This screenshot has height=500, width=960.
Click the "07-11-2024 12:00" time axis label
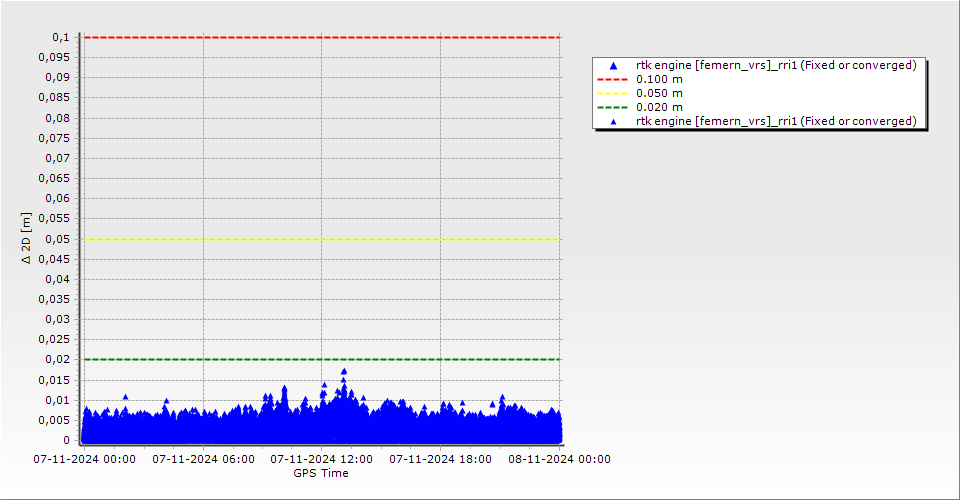[322, 459]
